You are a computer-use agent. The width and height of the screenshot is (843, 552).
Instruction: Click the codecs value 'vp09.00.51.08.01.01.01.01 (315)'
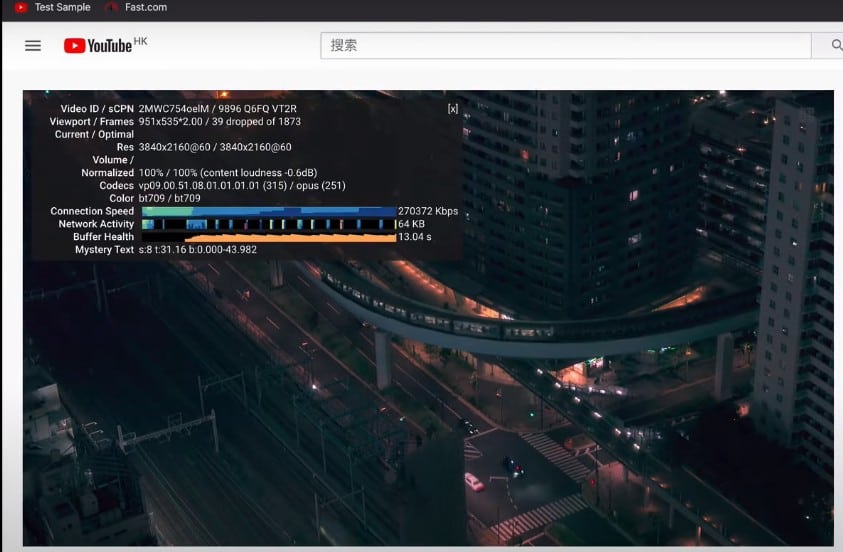(213, 185)
